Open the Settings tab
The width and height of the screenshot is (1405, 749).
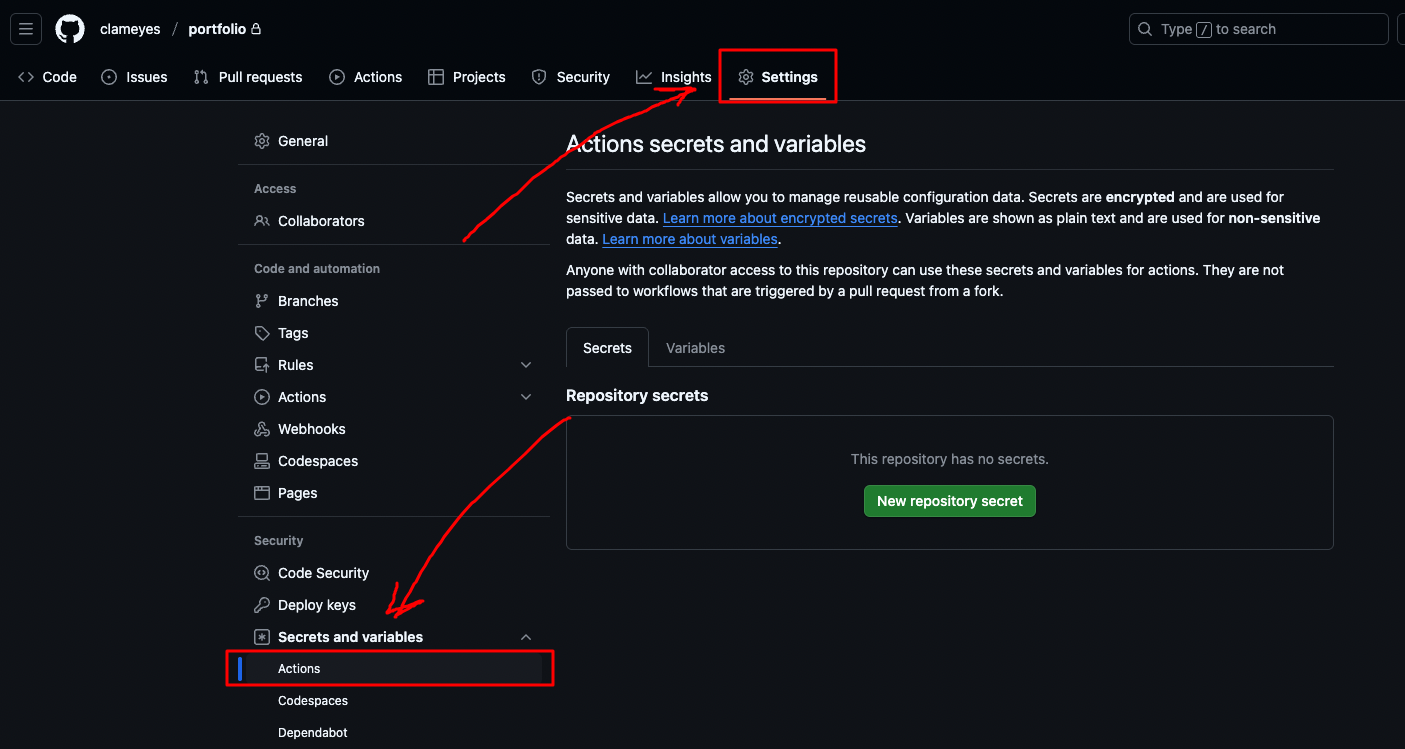778,77
